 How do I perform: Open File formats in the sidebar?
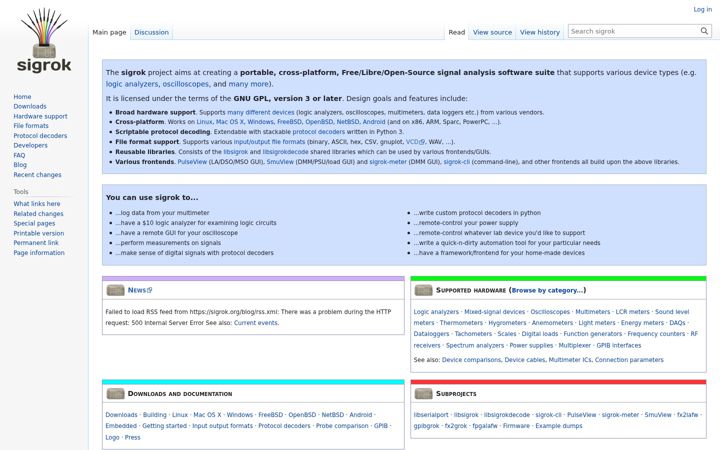pos(31,126)
